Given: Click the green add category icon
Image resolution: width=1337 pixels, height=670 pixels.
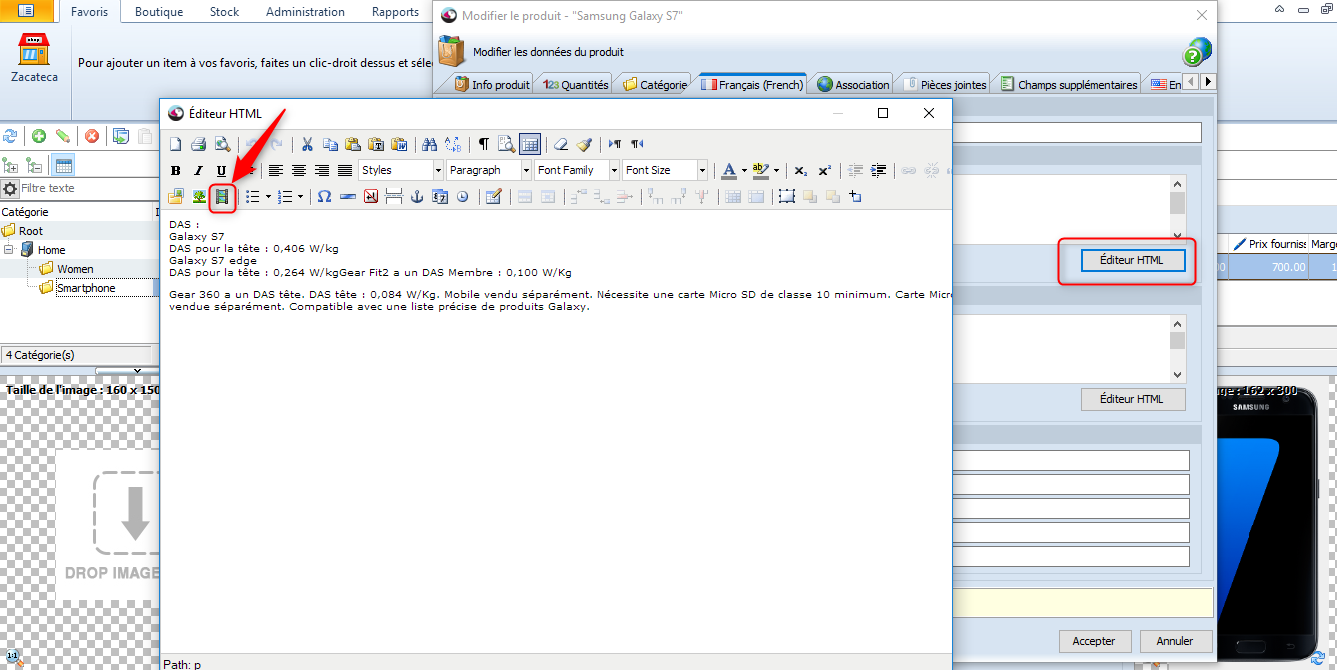Looking at the screenshot, I should pyautogui.click(x=39, y=137).
